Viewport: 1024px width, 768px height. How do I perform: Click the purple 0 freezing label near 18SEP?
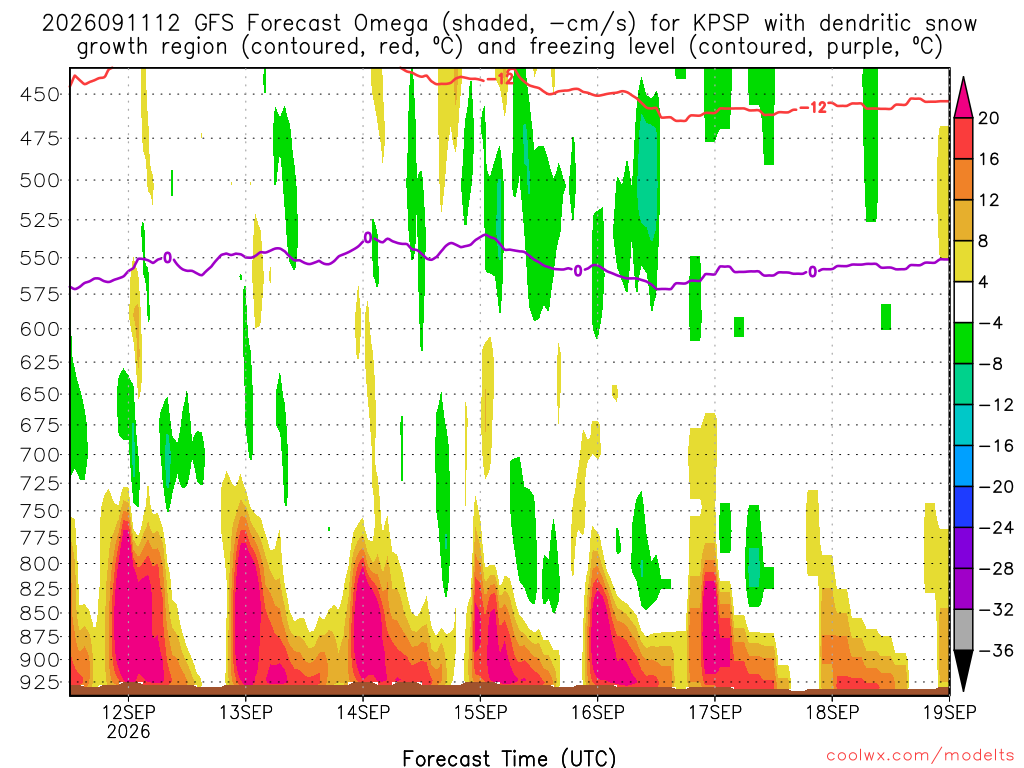(812, 272)
